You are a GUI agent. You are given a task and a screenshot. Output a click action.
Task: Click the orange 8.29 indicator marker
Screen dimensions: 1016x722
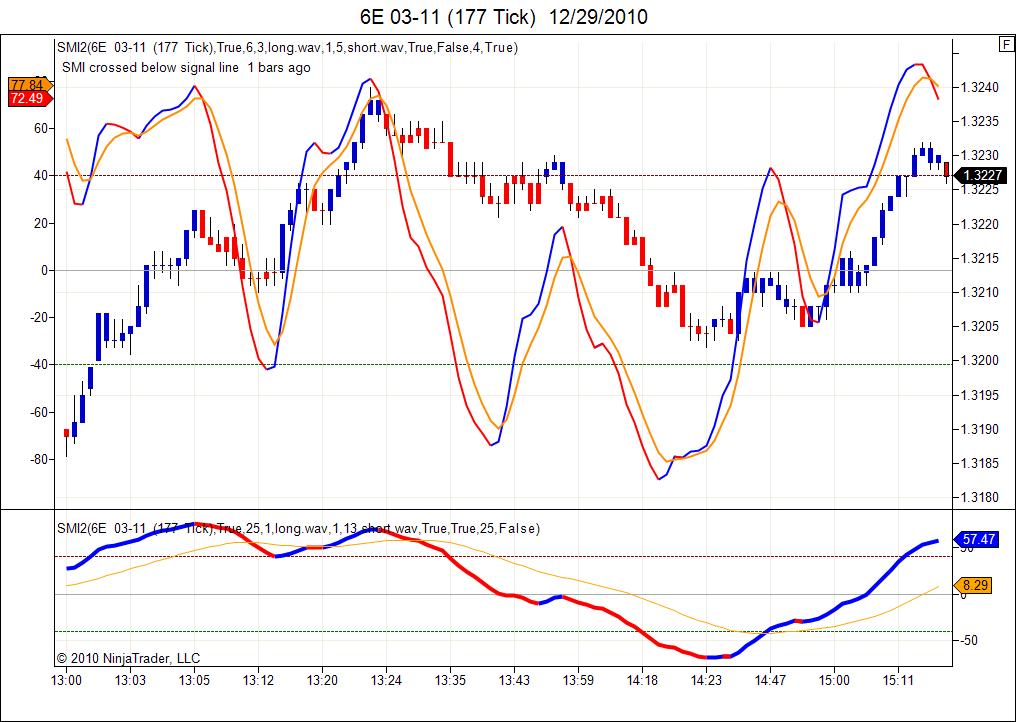[973, 585]
